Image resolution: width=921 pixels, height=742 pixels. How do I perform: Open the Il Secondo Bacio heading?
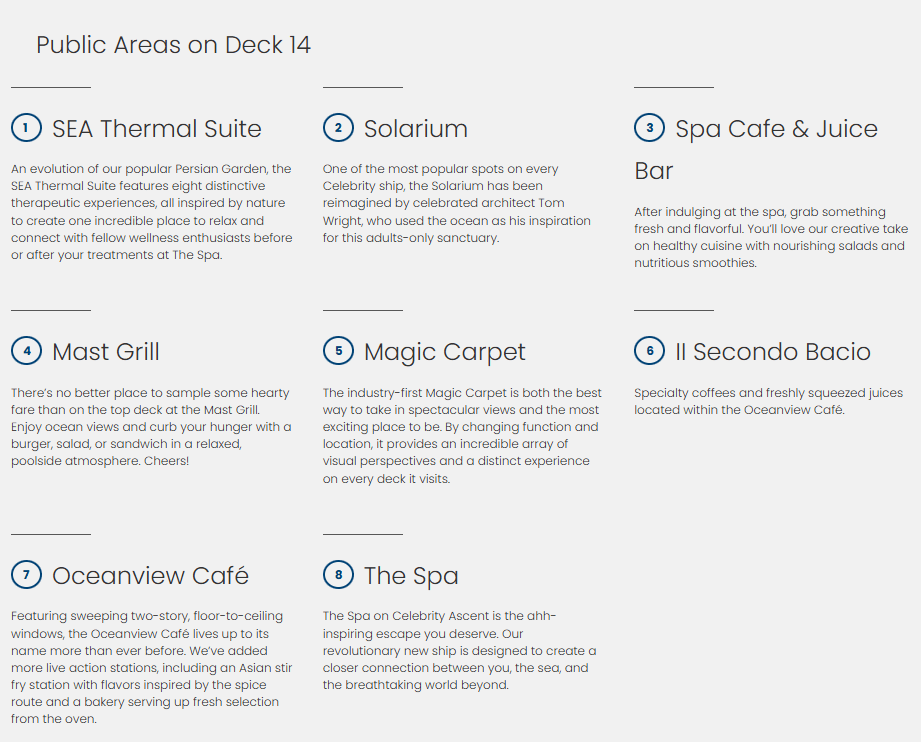click(773, 352)
